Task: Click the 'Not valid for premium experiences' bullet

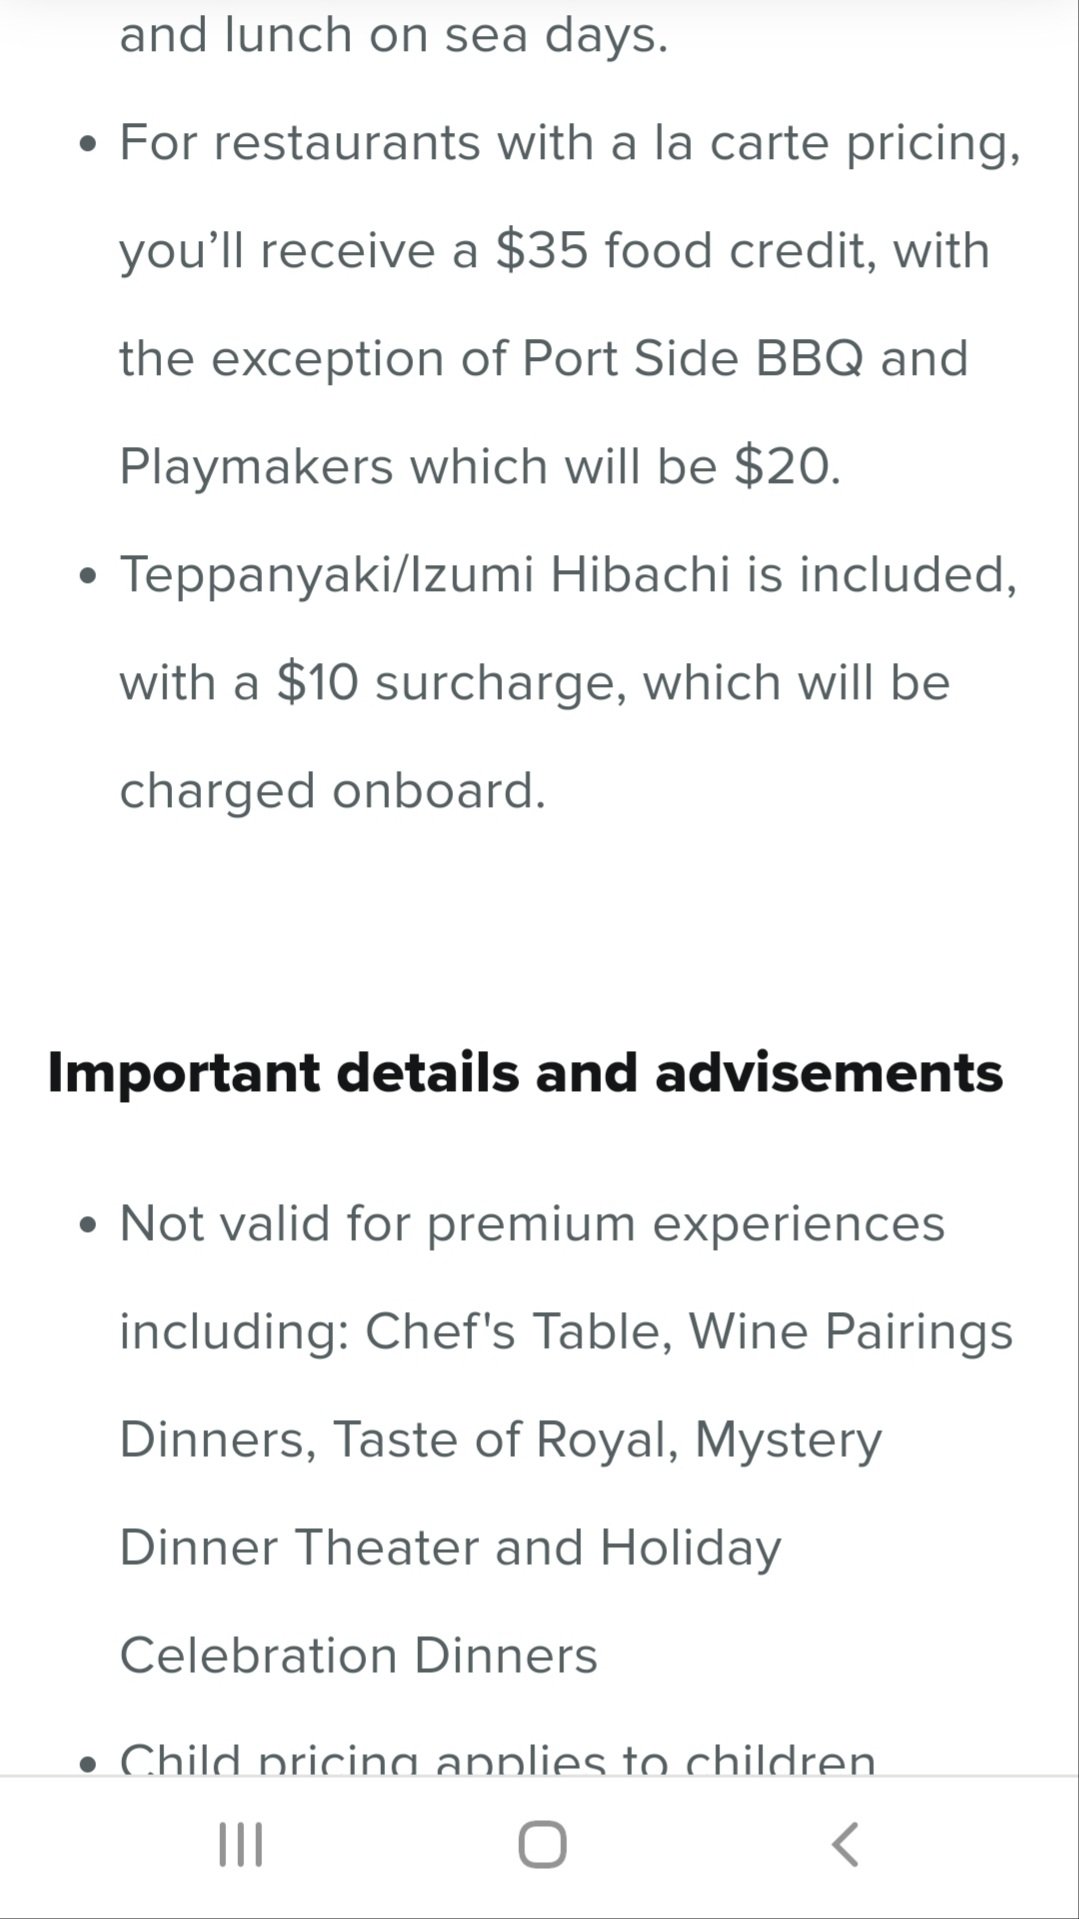Action: pyautogui.click(x=533, y=1221)
